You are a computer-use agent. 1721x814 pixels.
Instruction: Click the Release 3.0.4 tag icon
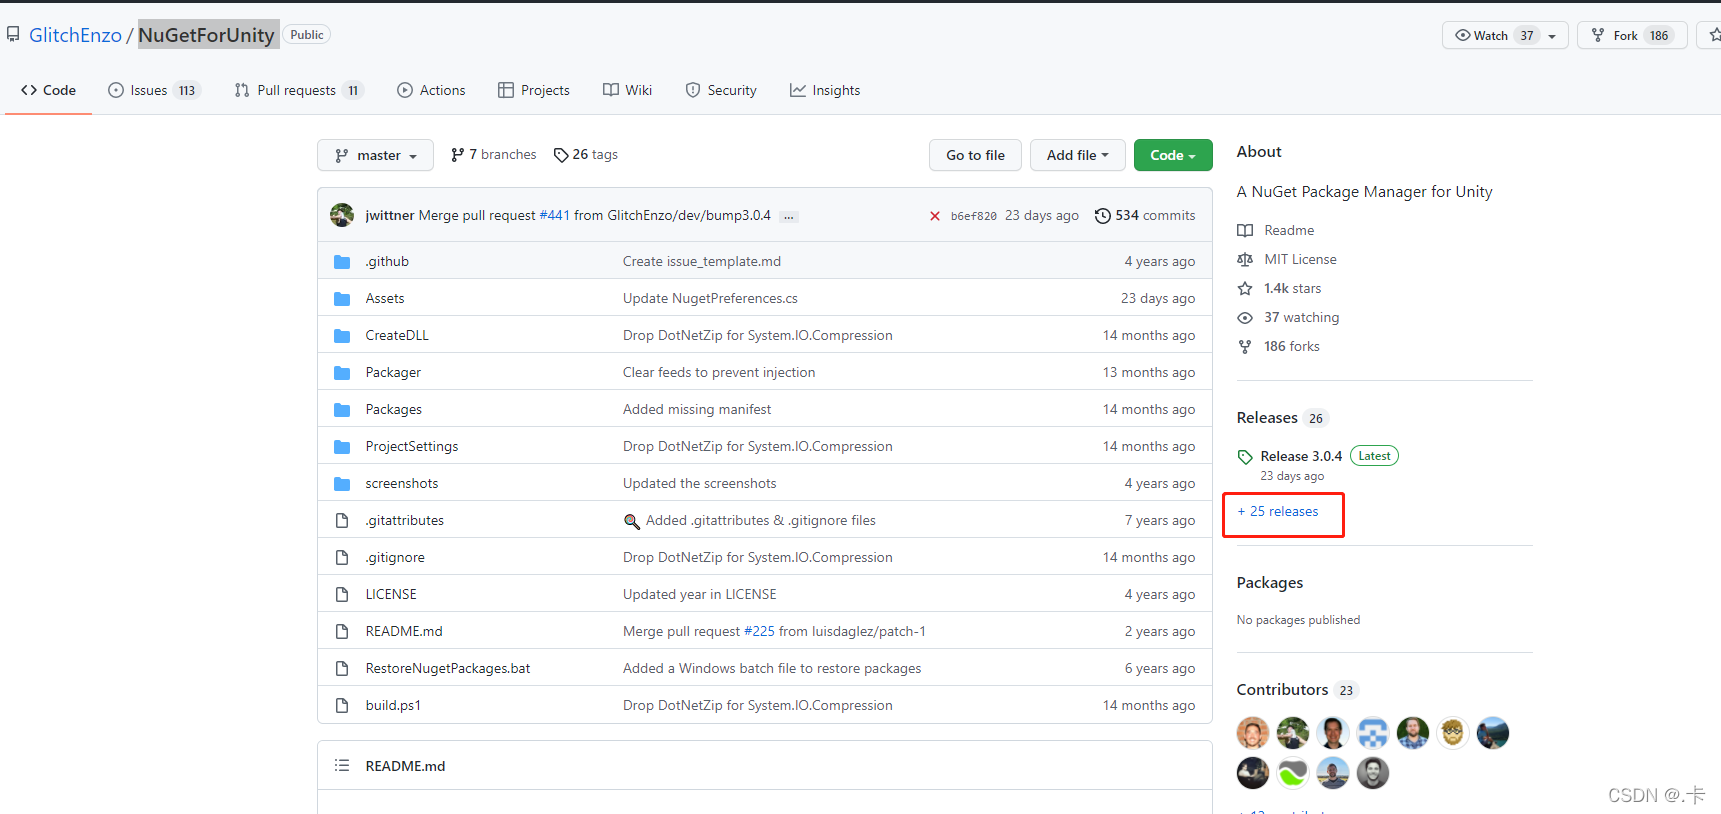tap(1245, 457)
